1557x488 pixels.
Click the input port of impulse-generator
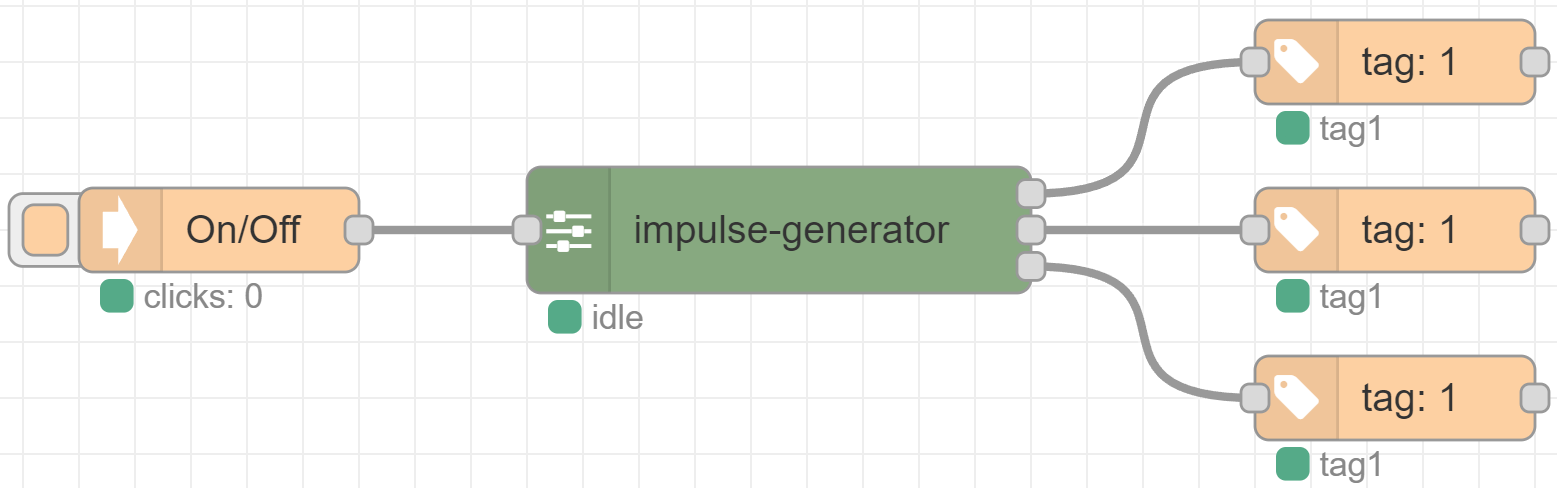pyautogui.click(x=527, y=230)
